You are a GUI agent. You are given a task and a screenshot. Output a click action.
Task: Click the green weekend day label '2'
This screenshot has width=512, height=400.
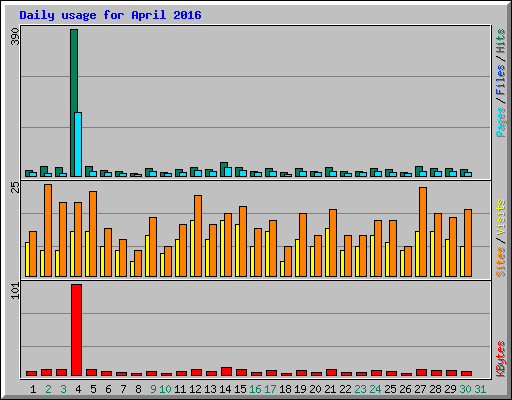click(48, 389)
